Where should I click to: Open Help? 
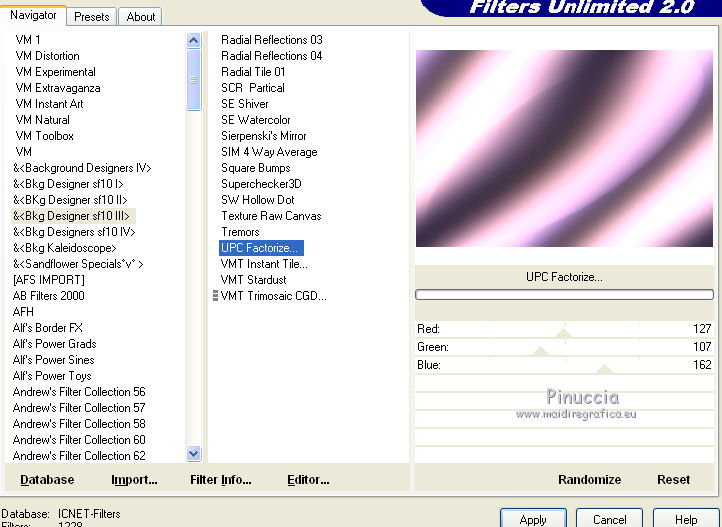(x=686, y=519)
